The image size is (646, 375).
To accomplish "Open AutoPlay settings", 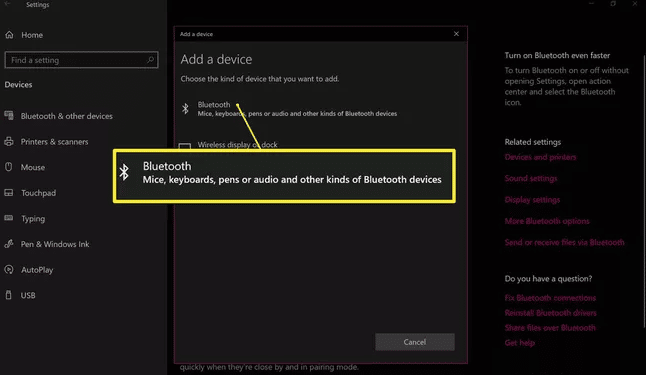I will tap(37, 270).
